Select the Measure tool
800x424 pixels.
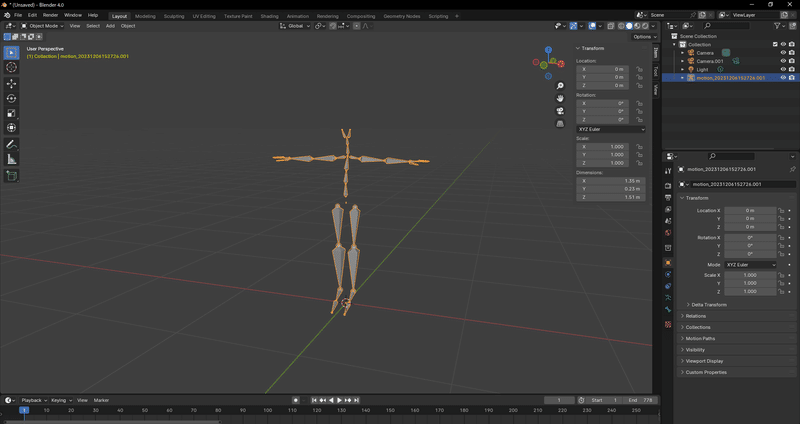pos(11,159)
